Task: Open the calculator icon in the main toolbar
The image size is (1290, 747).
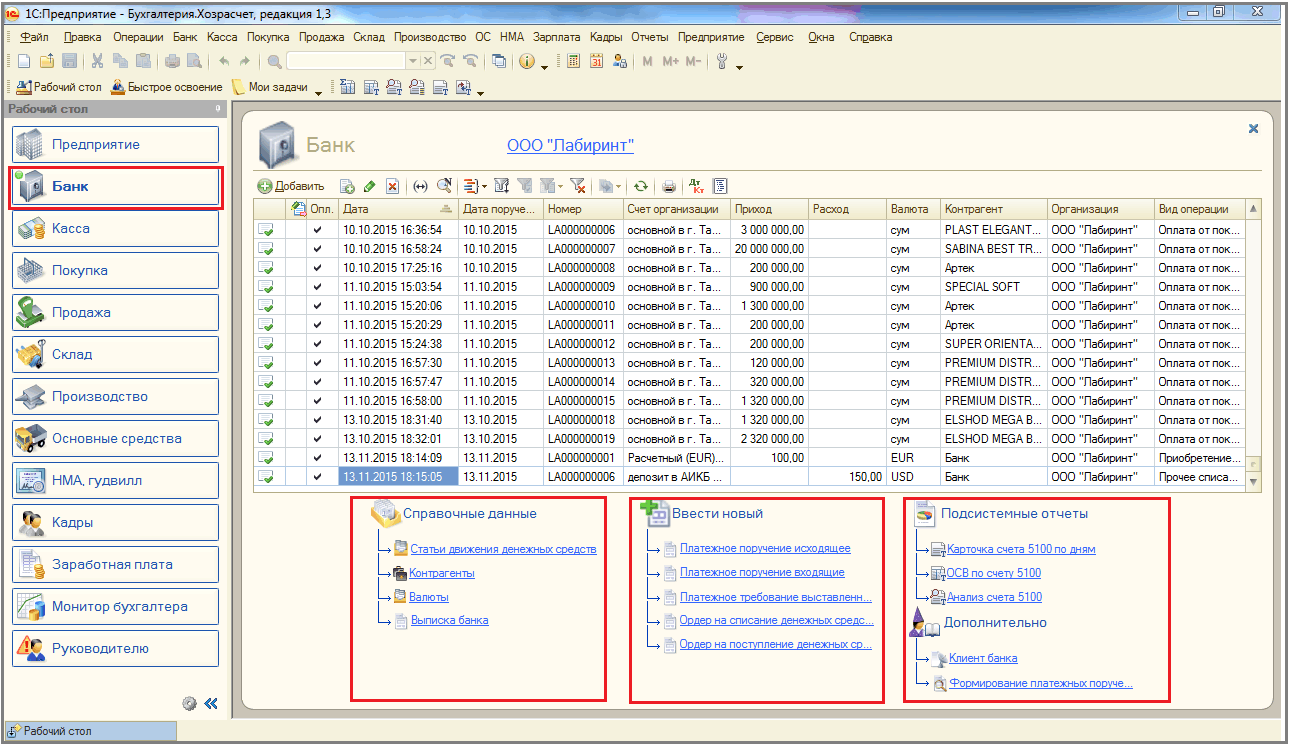Action: (x=573, y=61)
